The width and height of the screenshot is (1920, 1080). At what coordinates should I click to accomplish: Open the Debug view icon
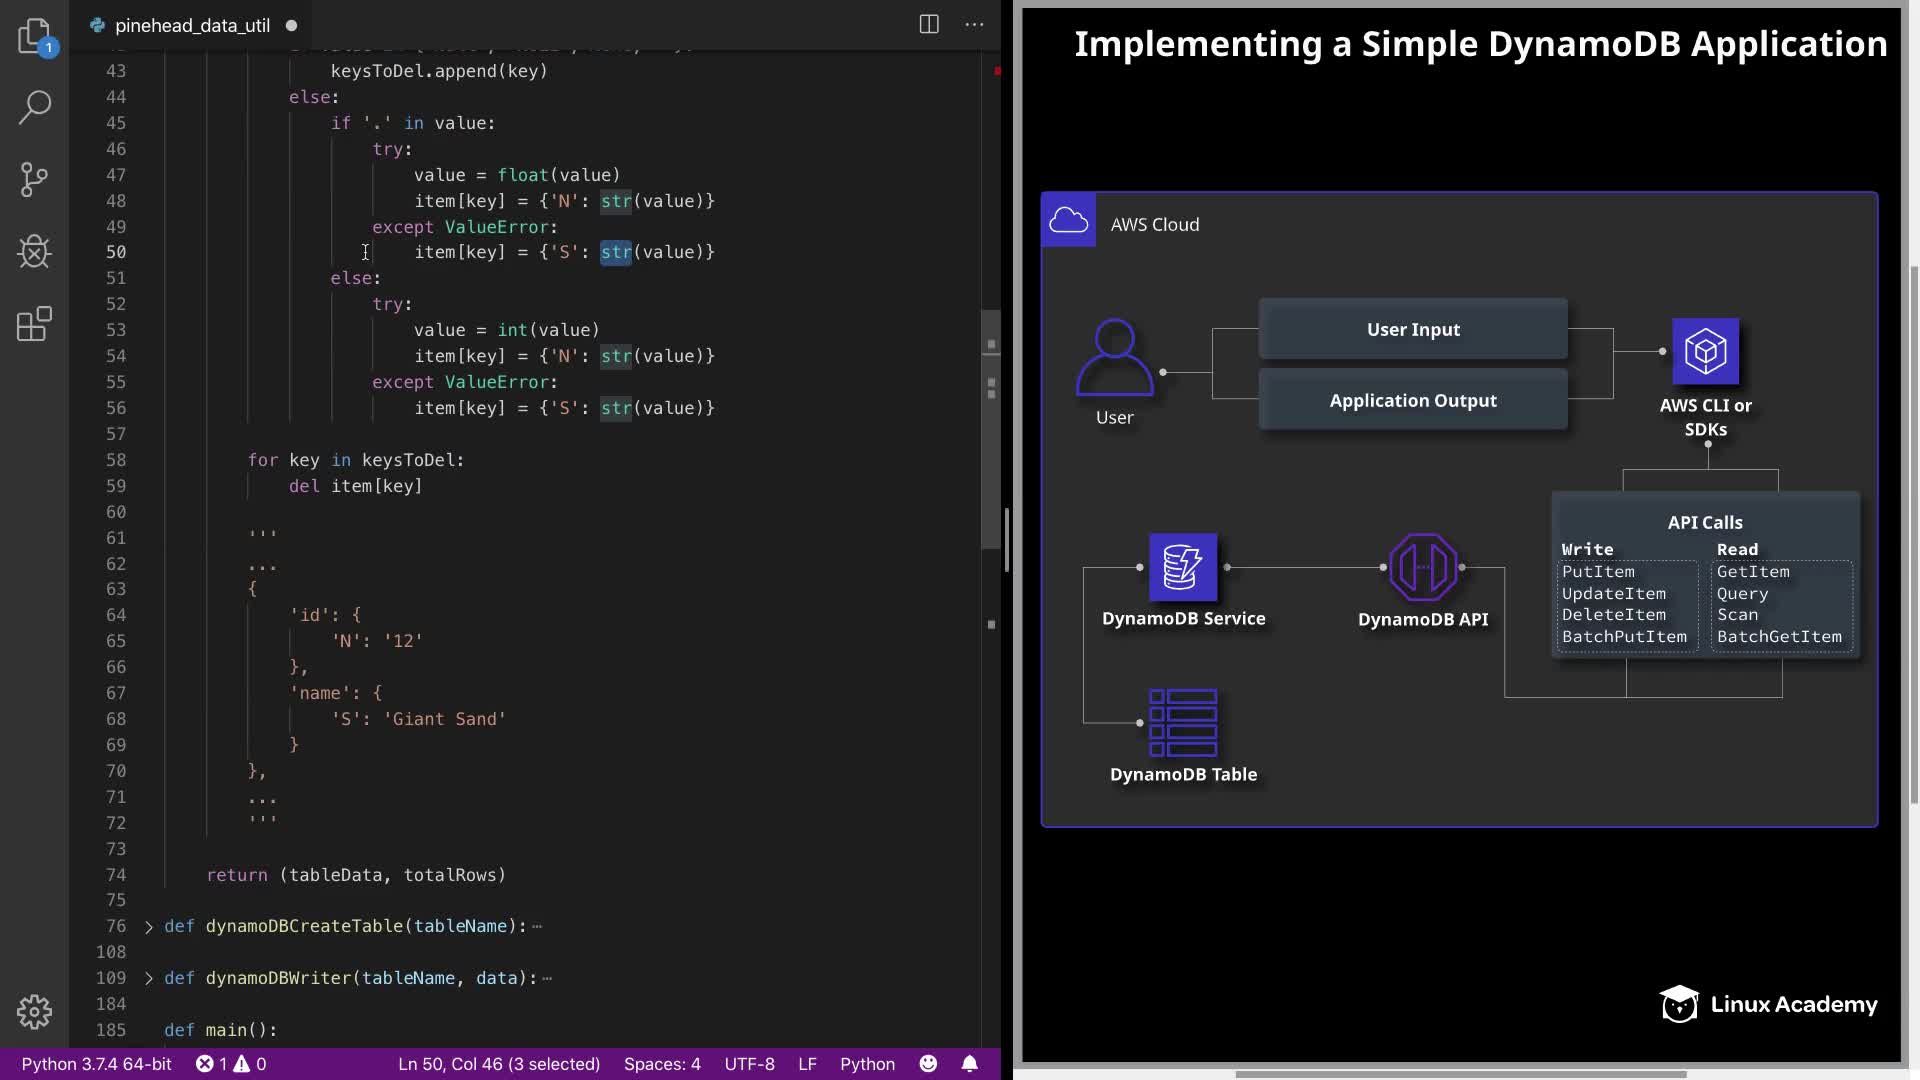tap(34, 252)
